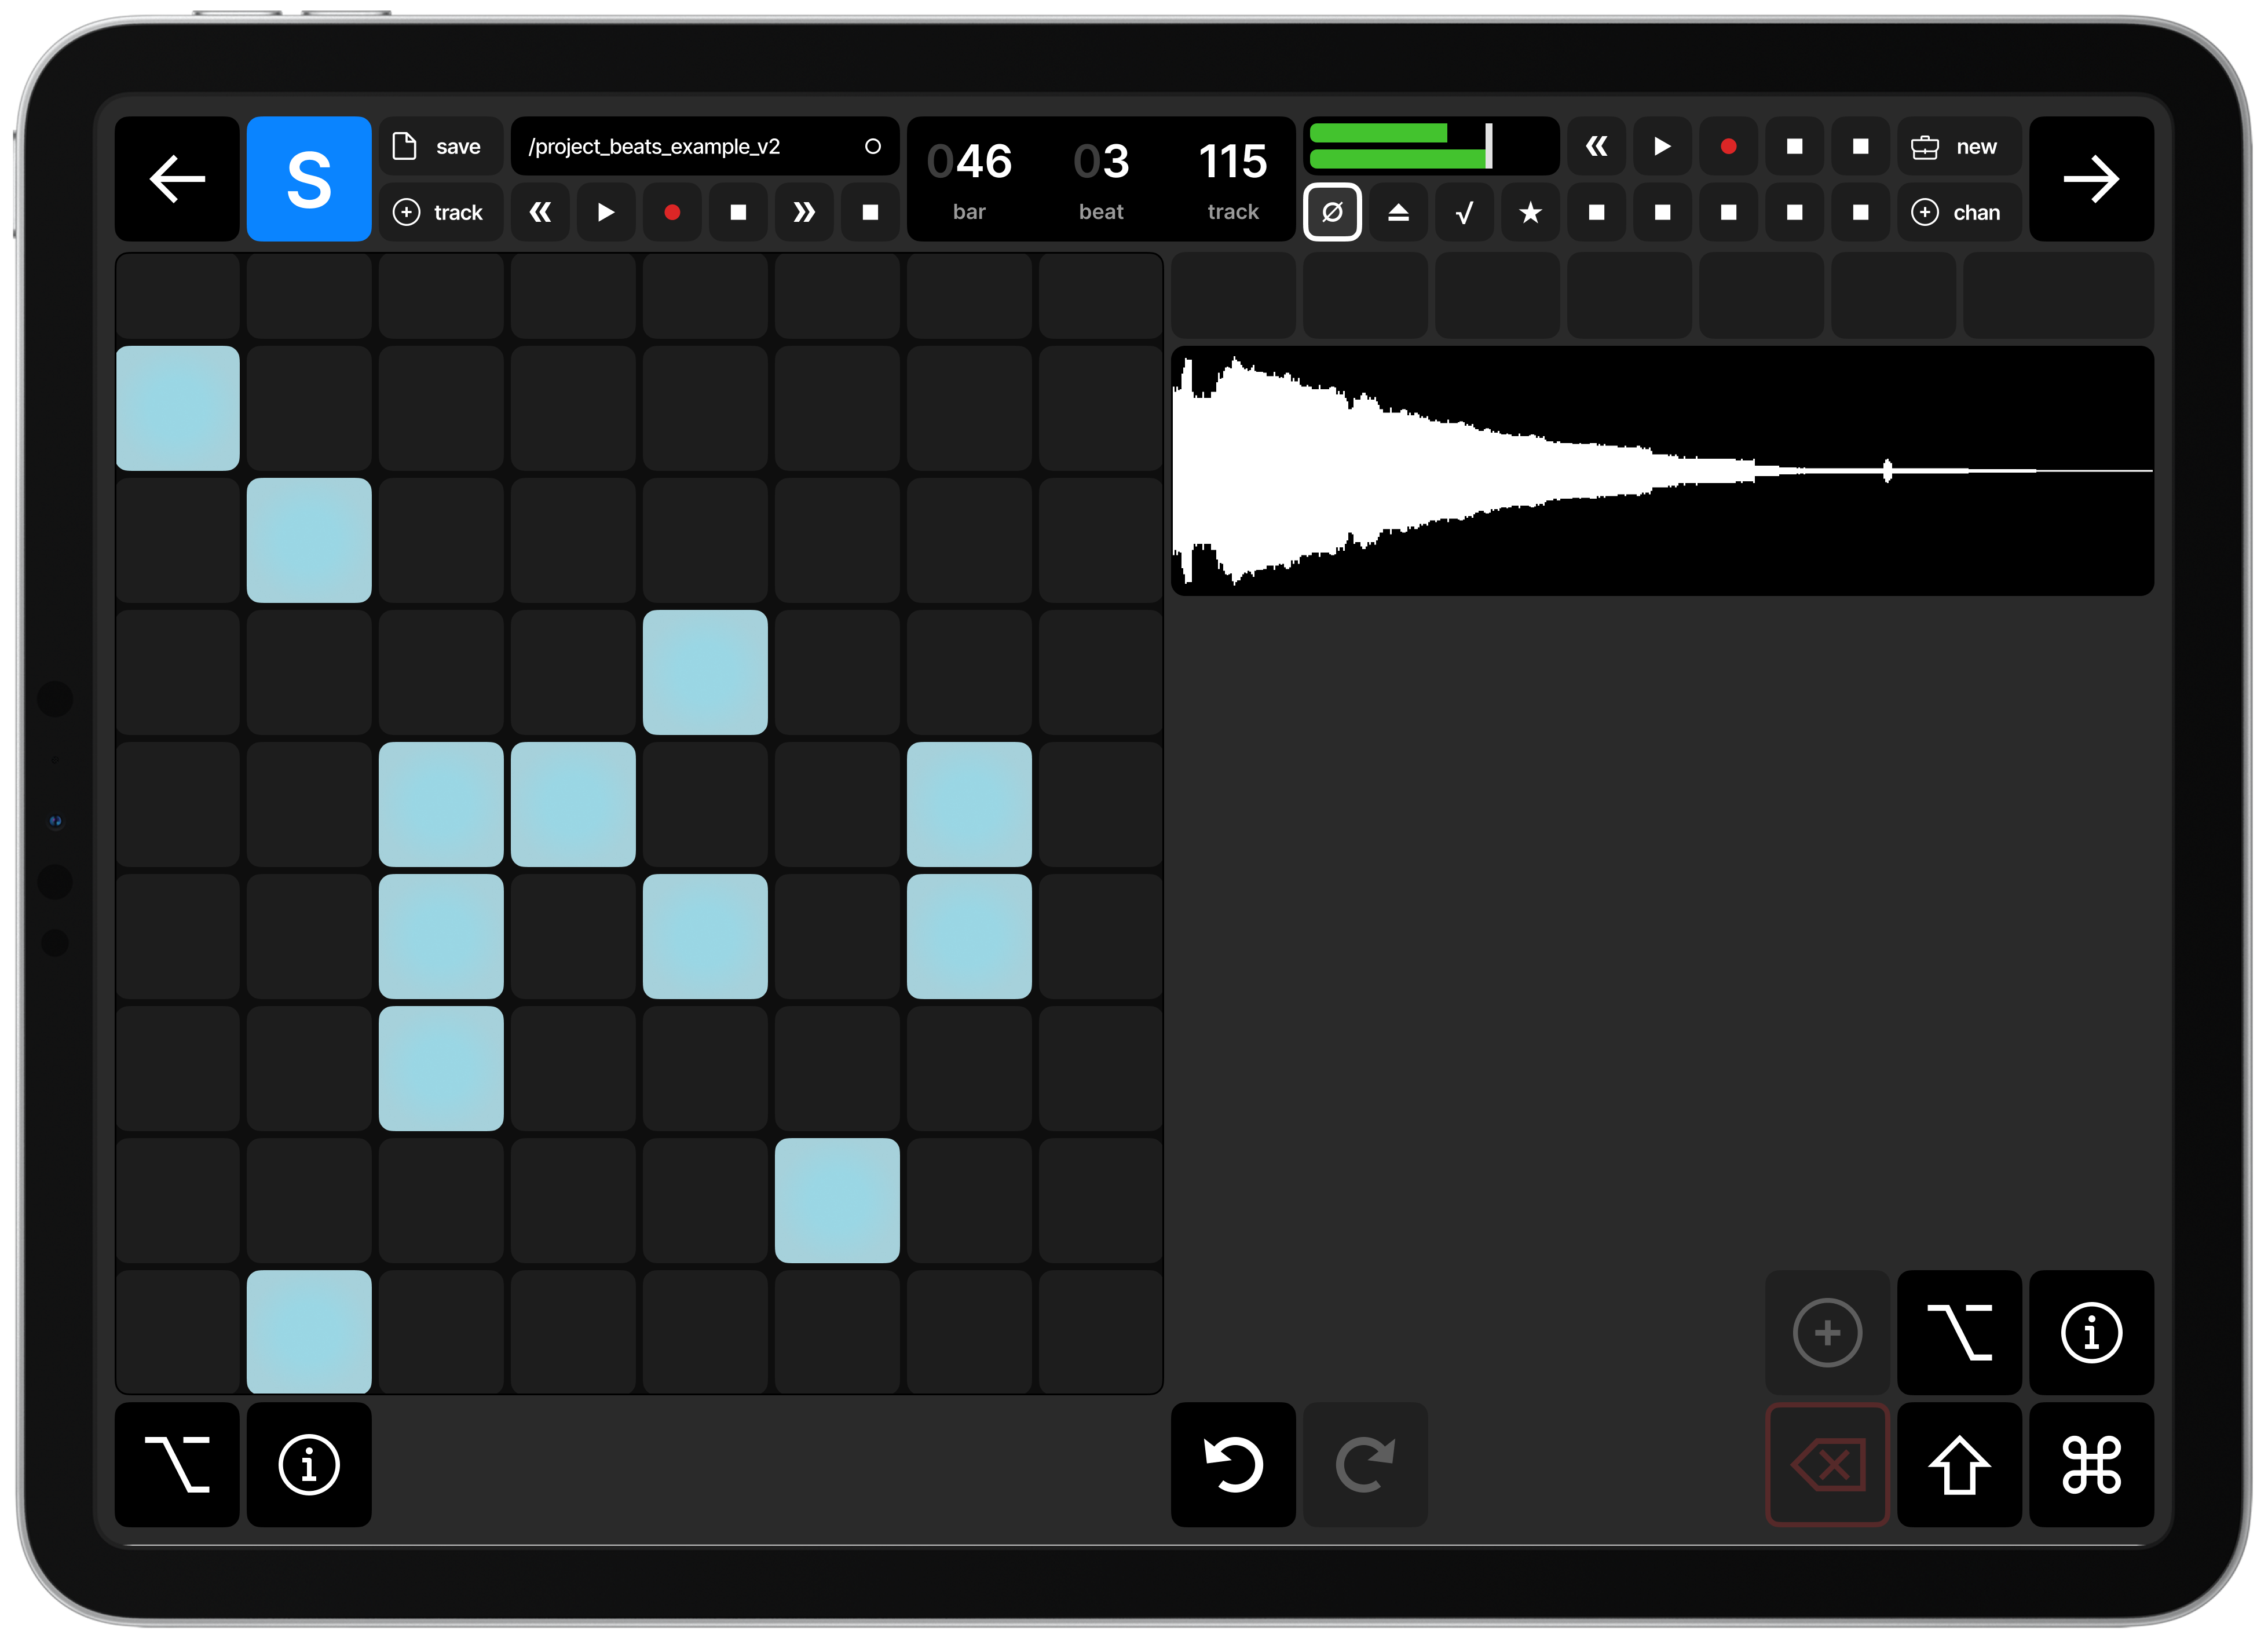
Task: Toggle the phase invert (ø) button
Action: pyautogui.click(x=1332, y=212)
